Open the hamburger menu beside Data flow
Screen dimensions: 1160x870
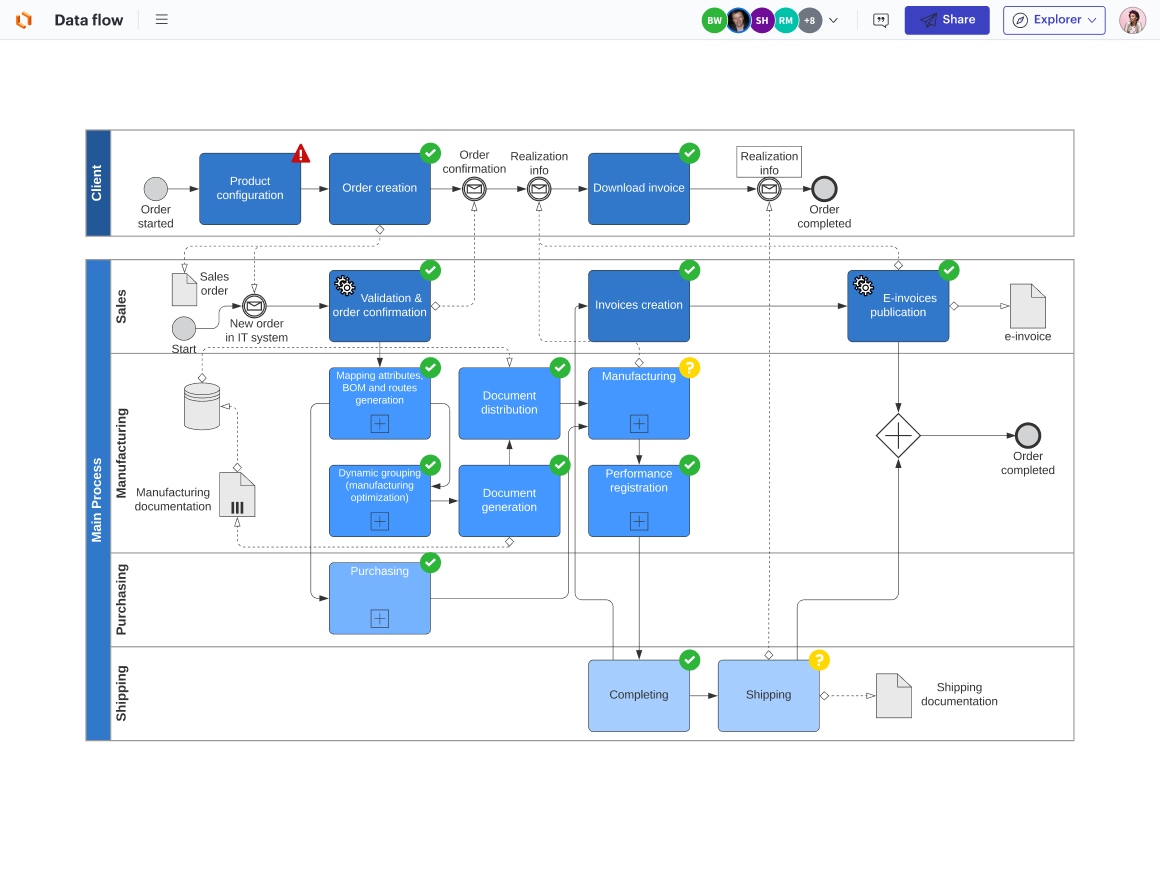pyautogui.click(x=161, y=19)
